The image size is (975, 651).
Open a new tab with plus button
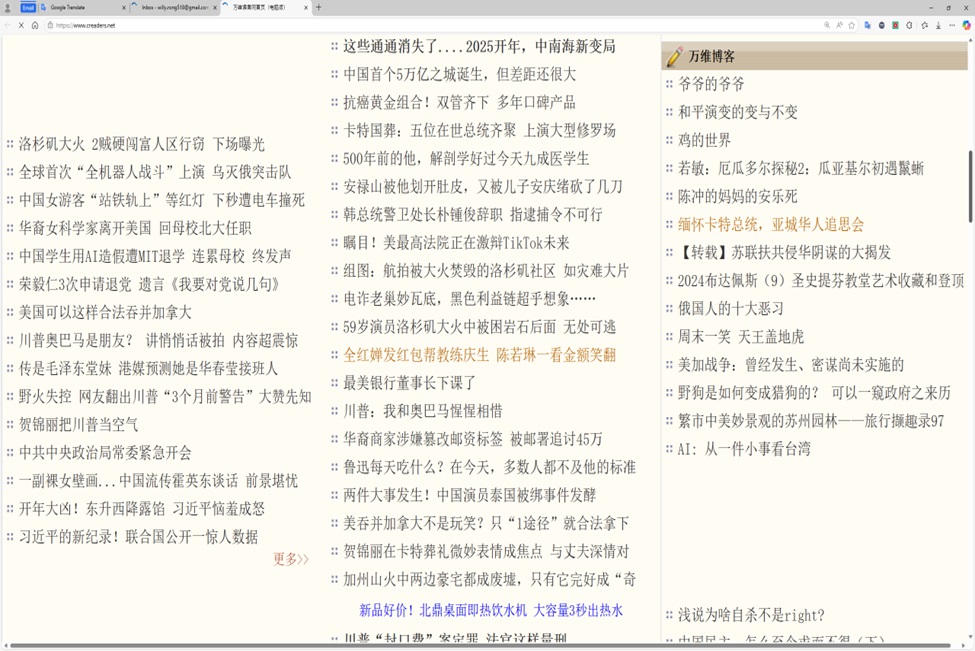coord(319,7)
